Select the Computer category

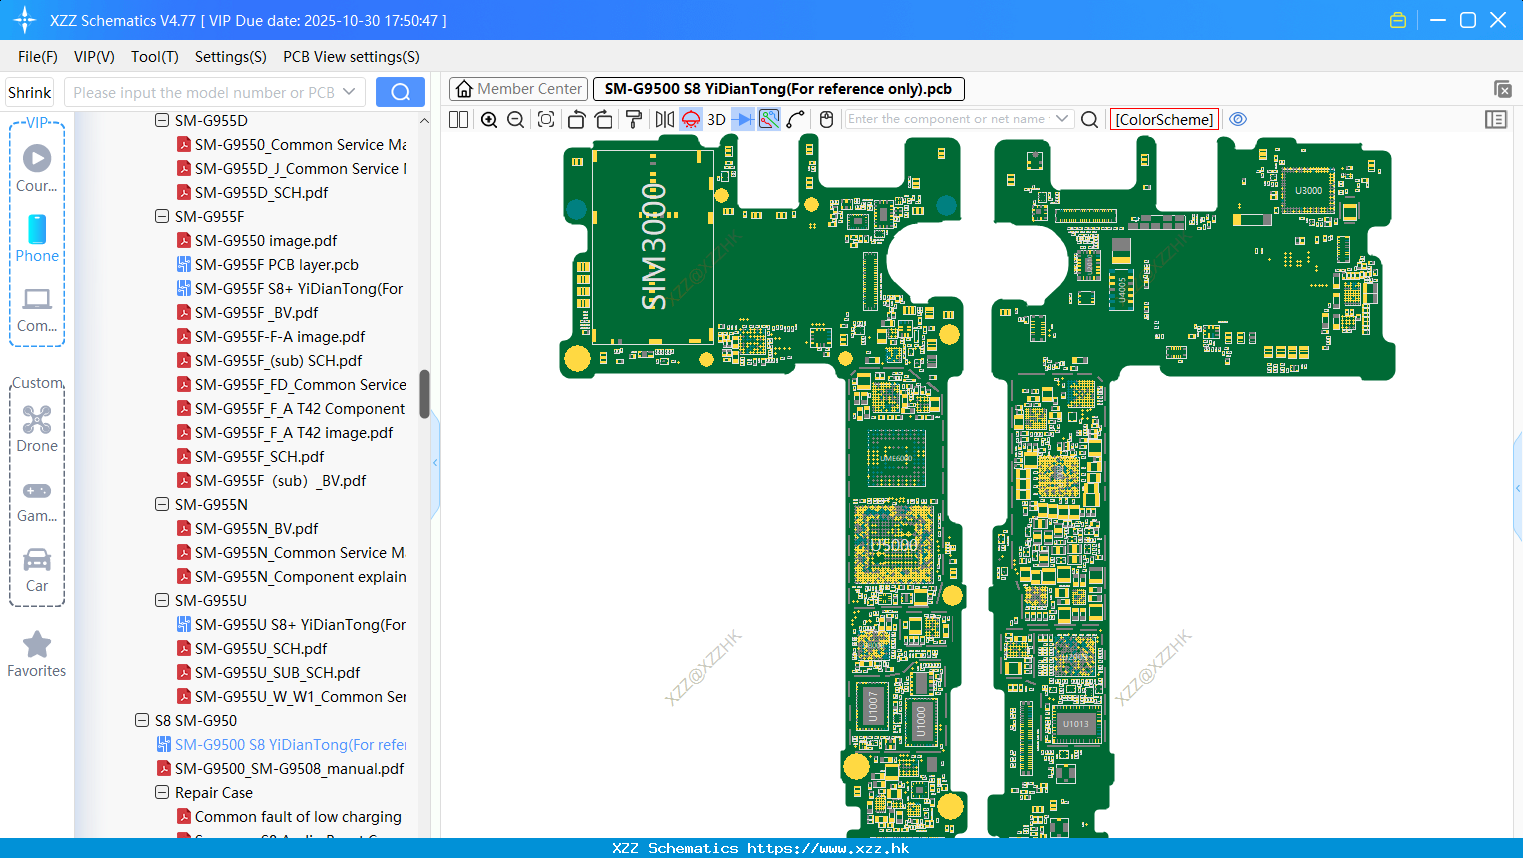point(37,309)
